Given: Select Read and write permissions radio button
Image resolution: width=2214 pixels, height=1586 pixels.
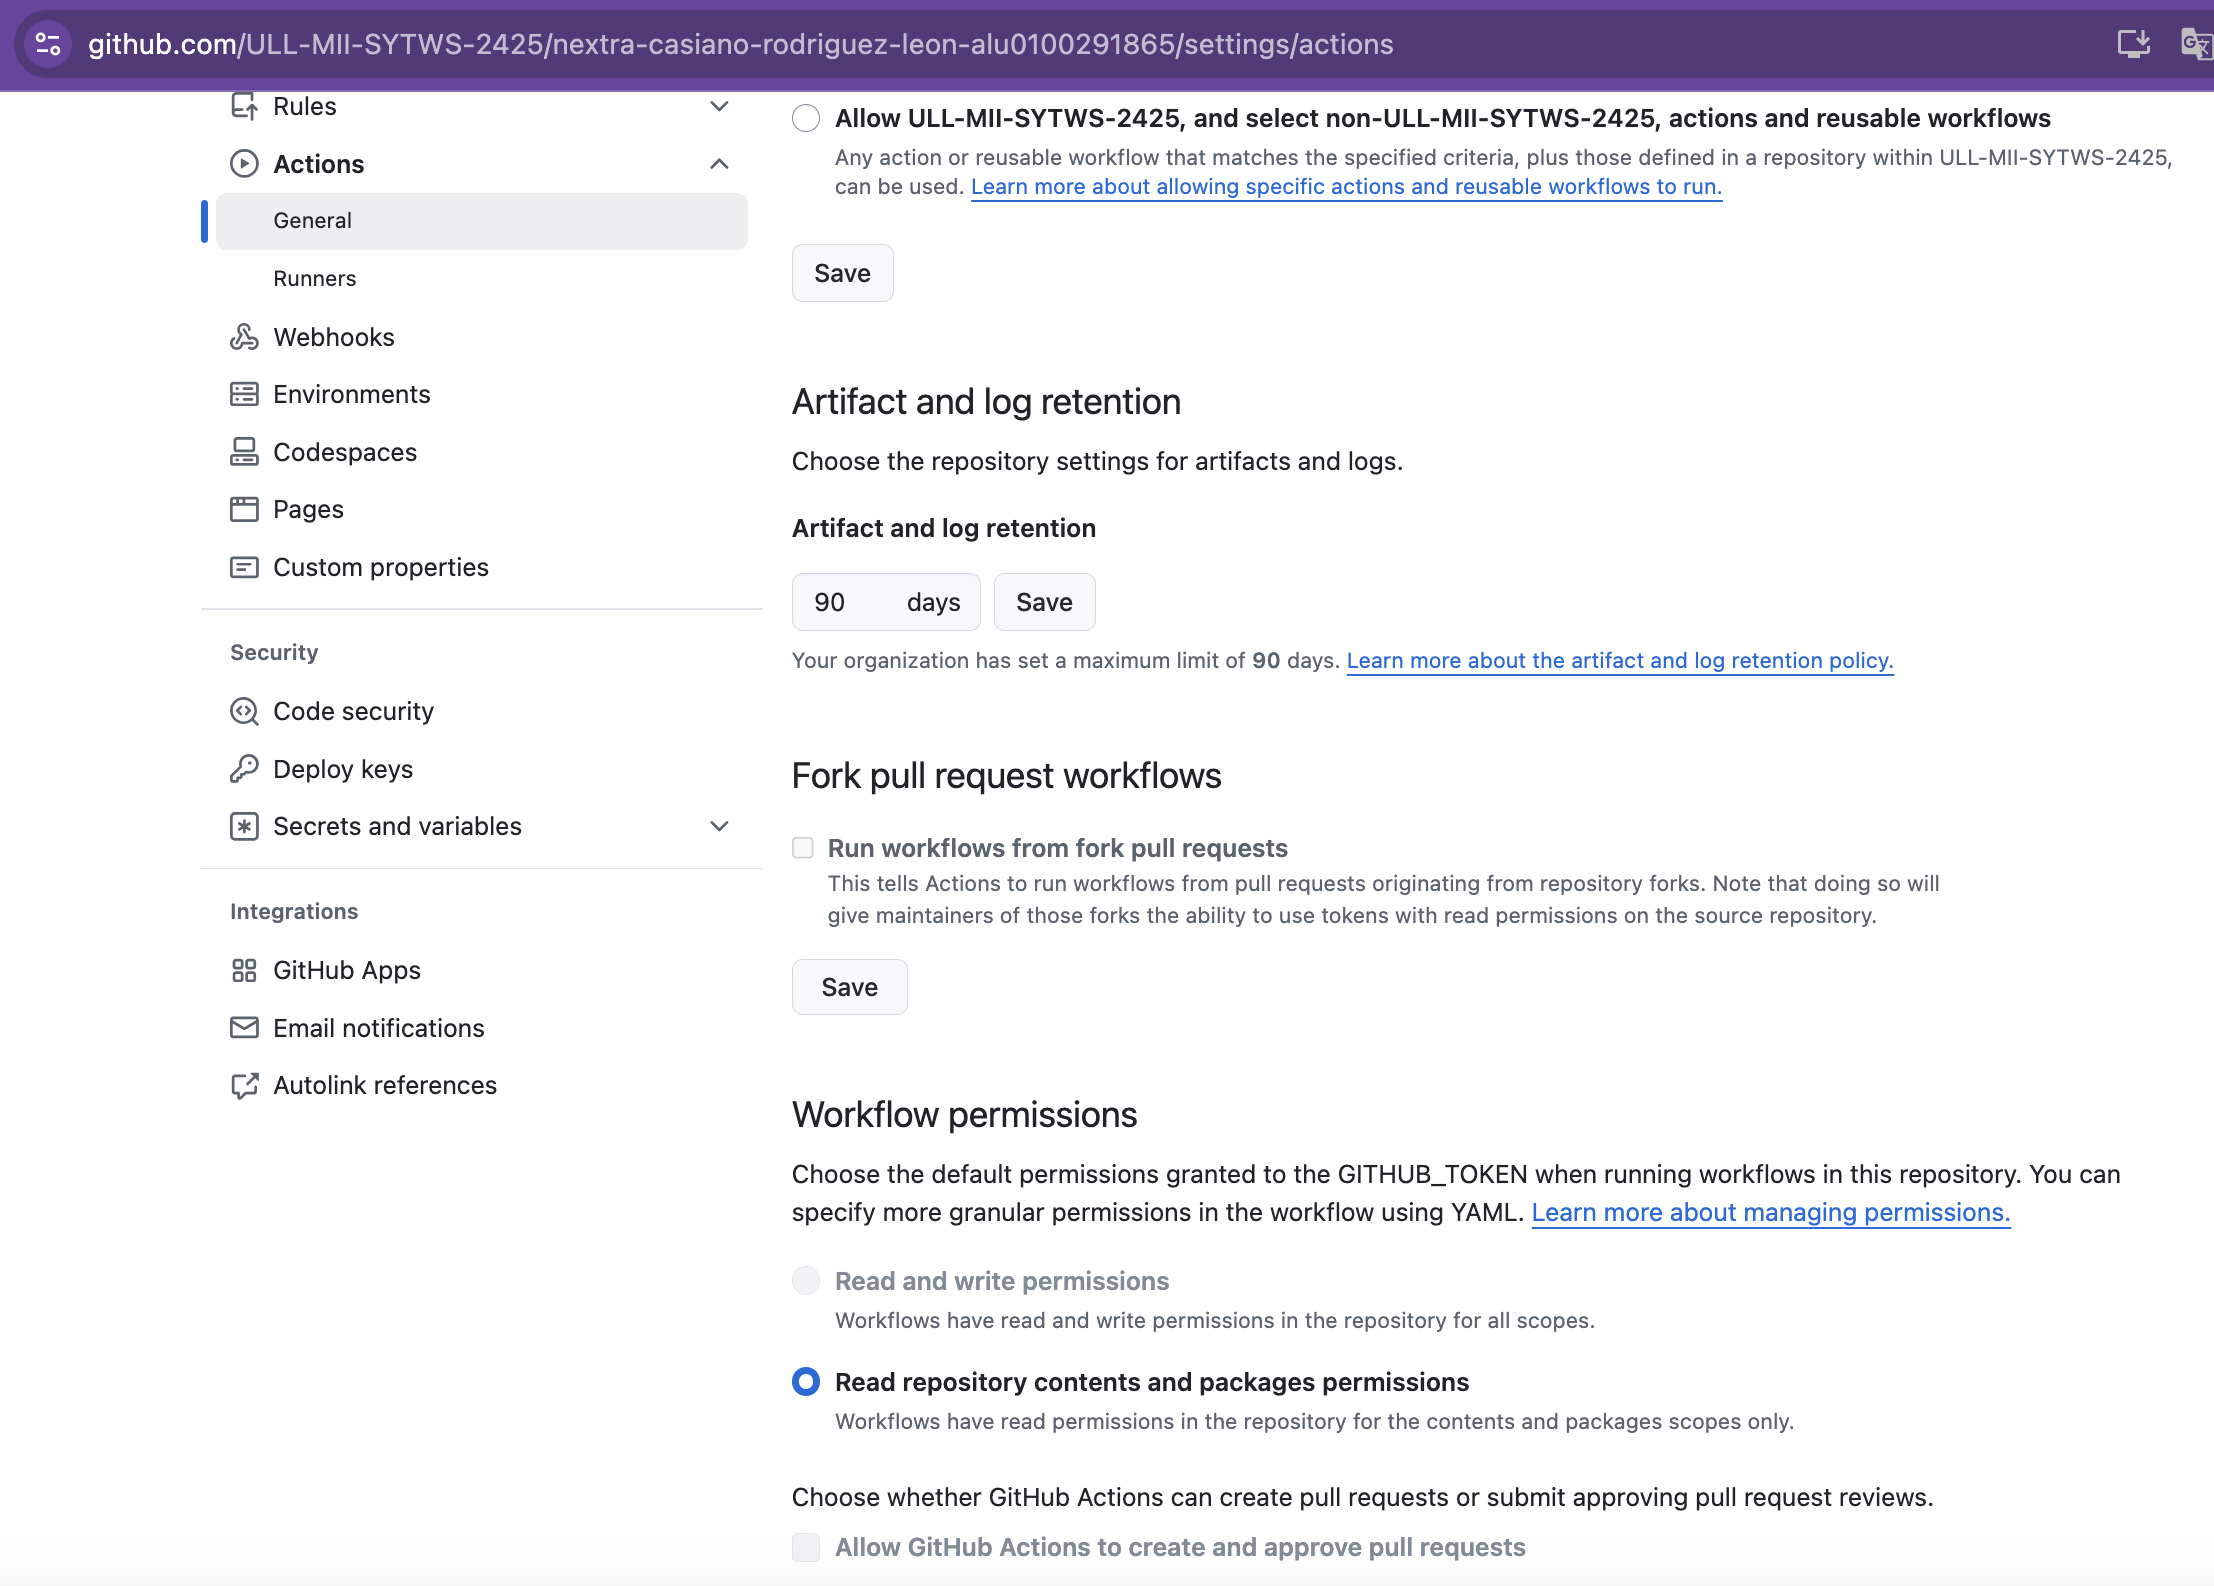Looking at the screenshot, I should pos(805,1280).
